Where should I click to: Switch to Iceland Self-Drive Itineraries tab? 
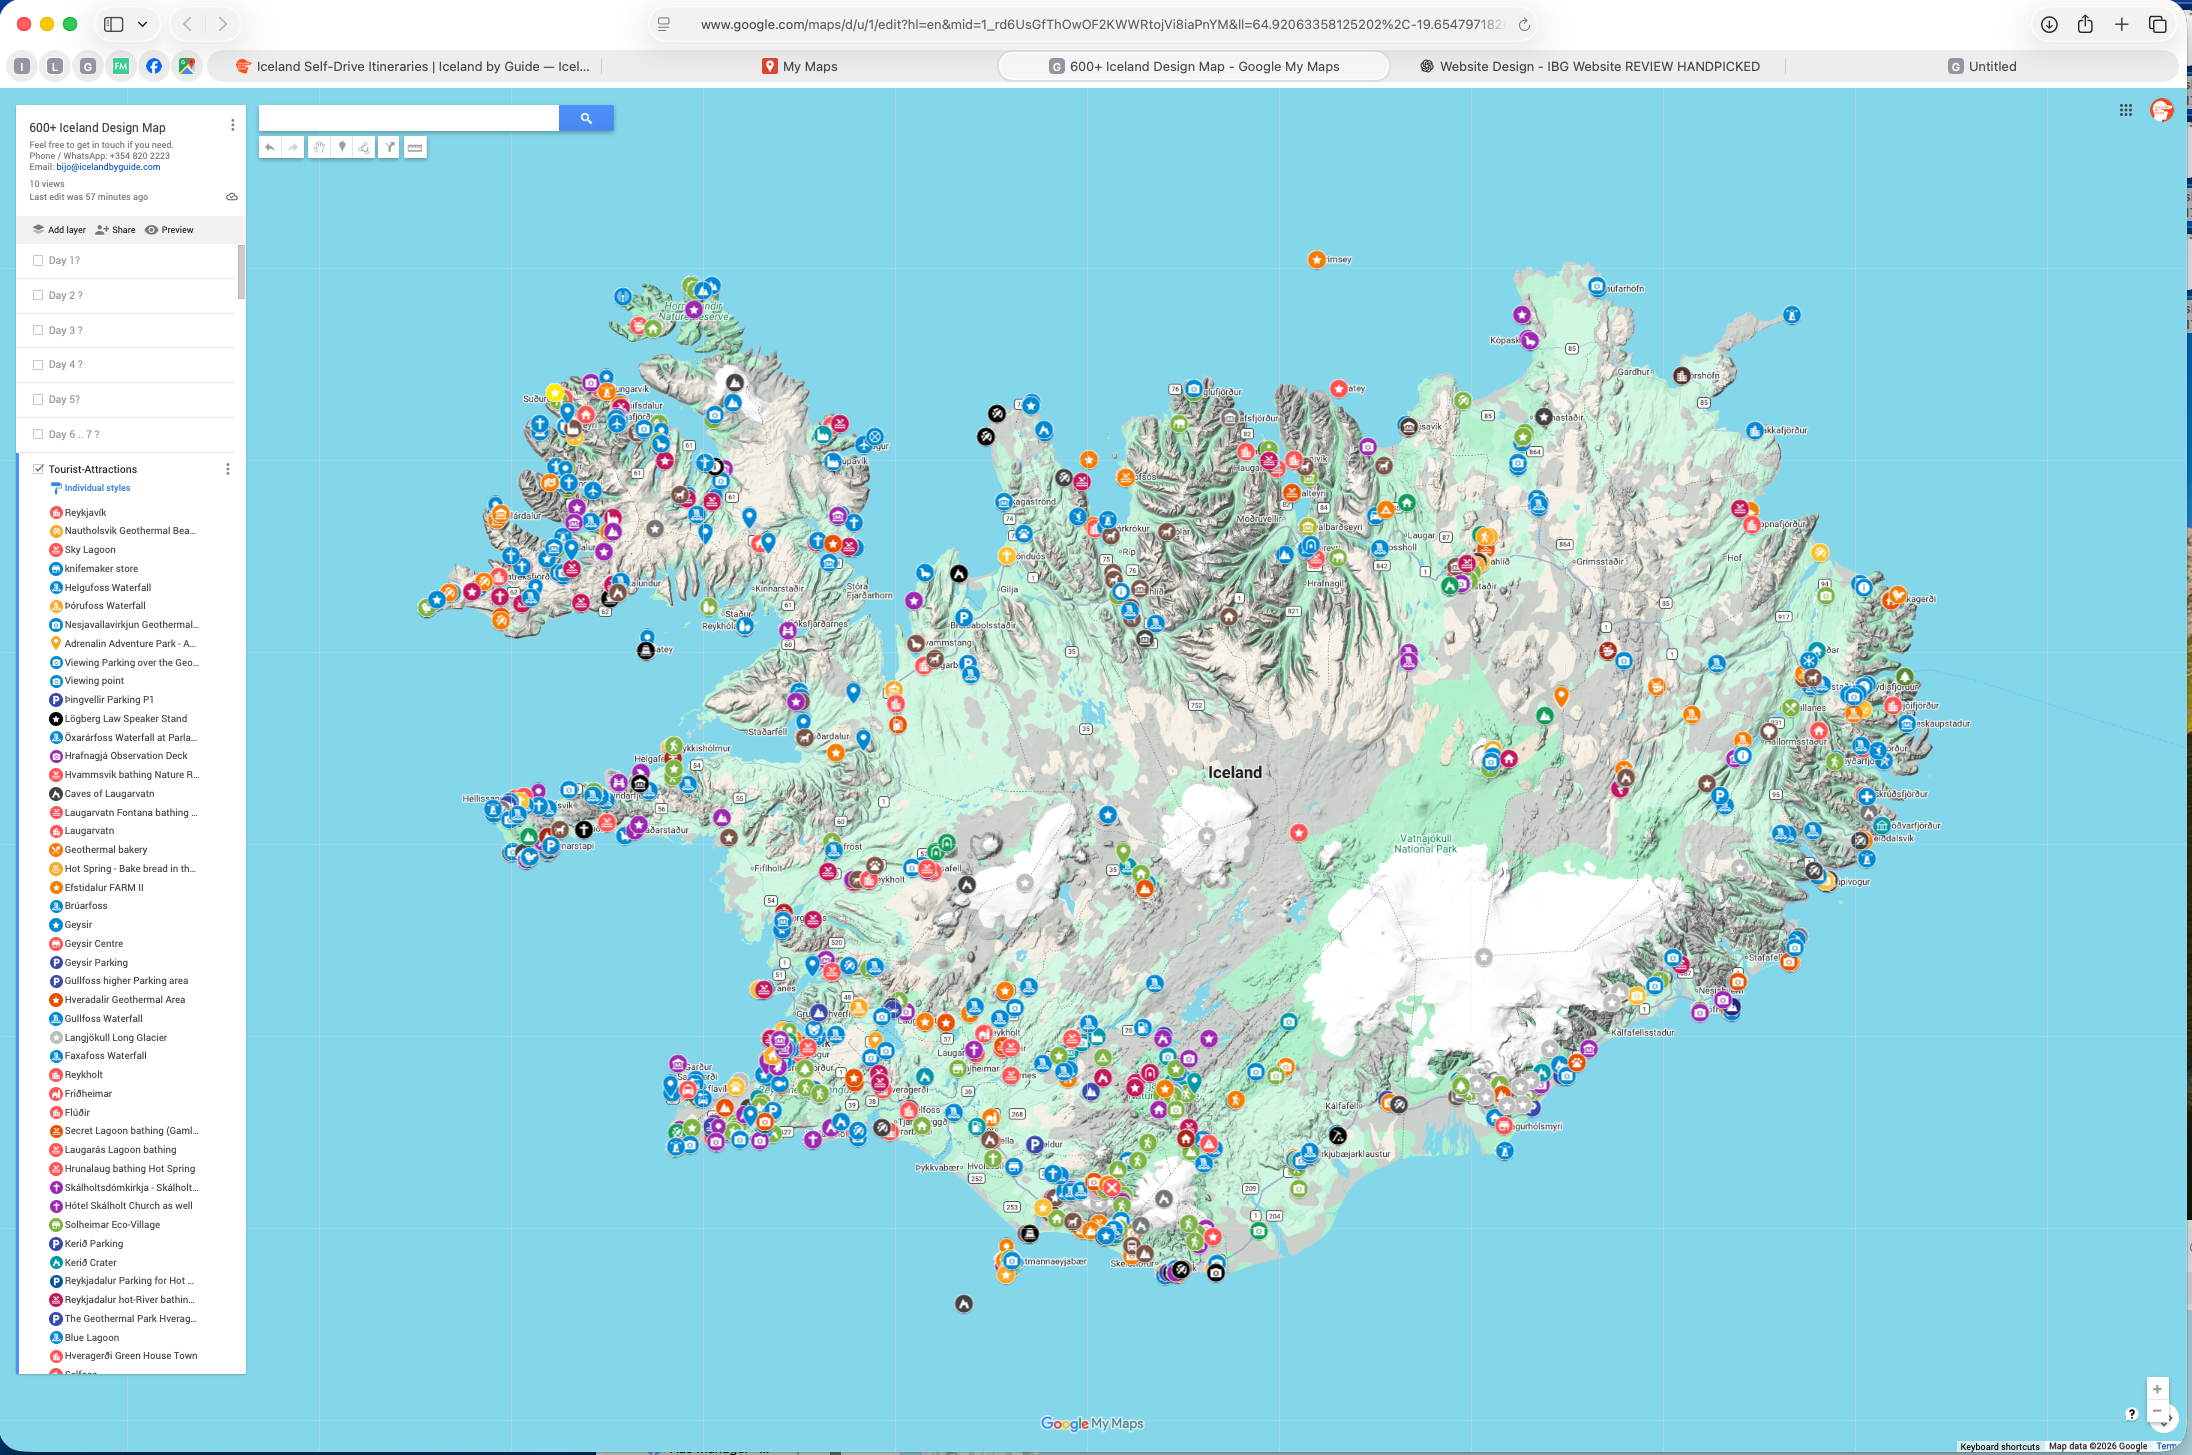pos(411,66)
